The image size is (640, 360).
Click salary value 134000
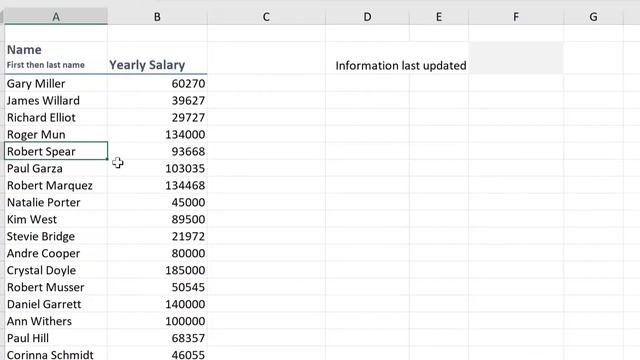pos(157,134)
